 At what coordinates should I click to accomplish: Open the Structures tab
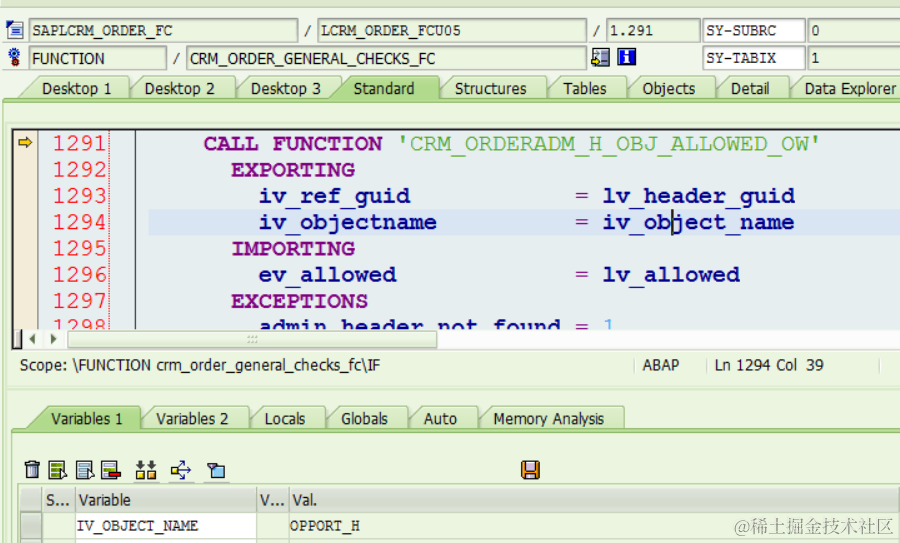[490, 88]
